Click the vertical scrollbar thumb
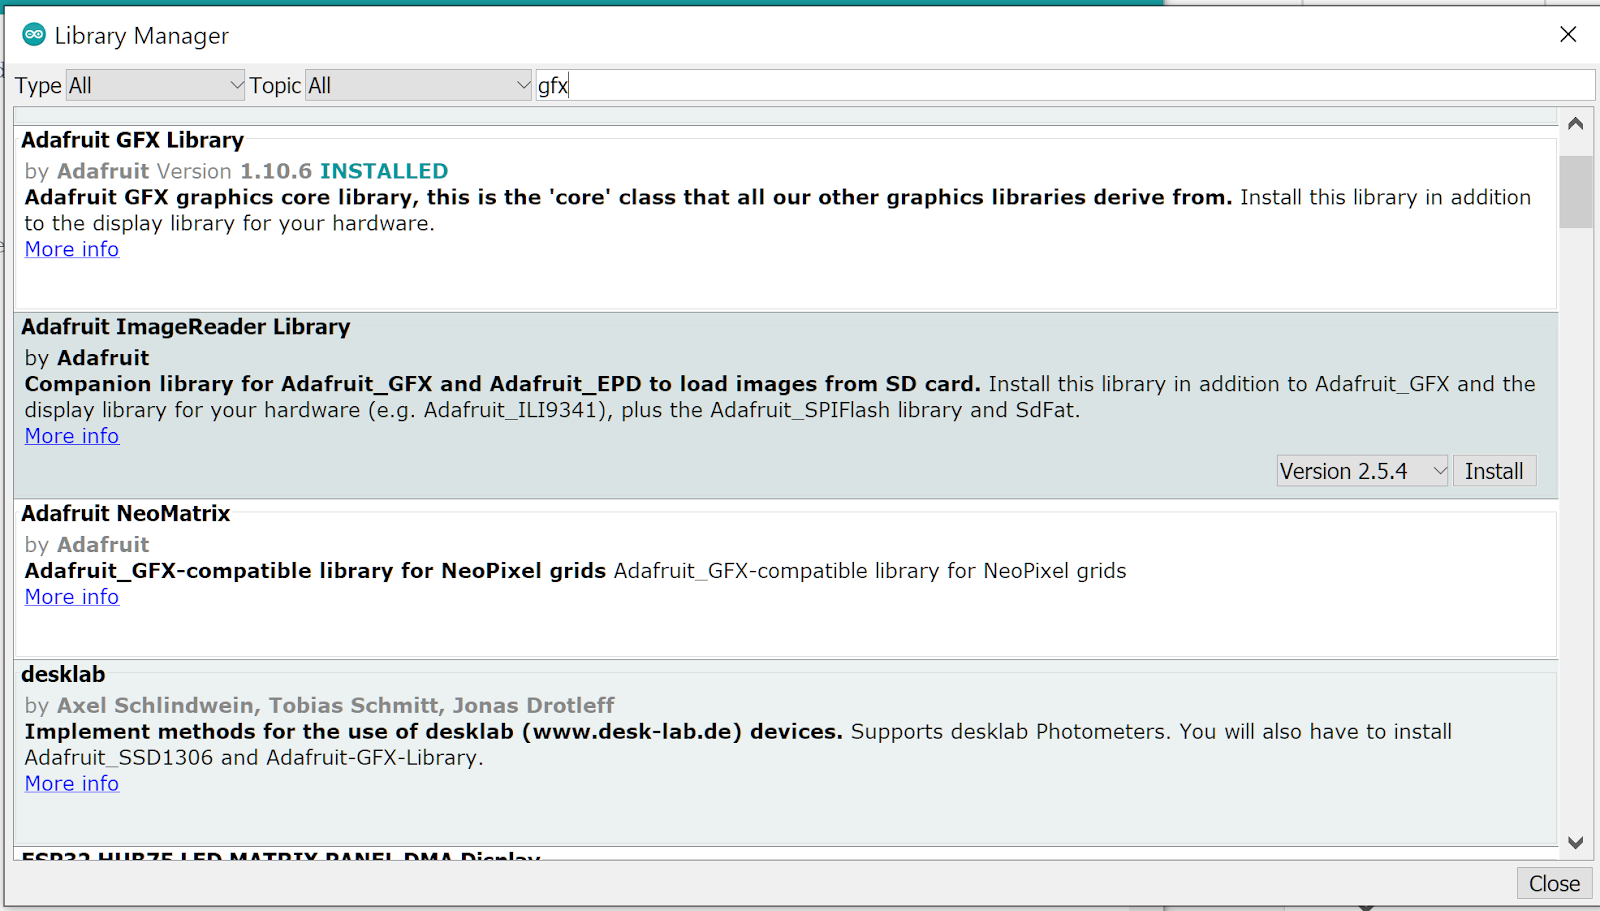The height and width of the screenshot is (911, 1600). coord(1576,192)
